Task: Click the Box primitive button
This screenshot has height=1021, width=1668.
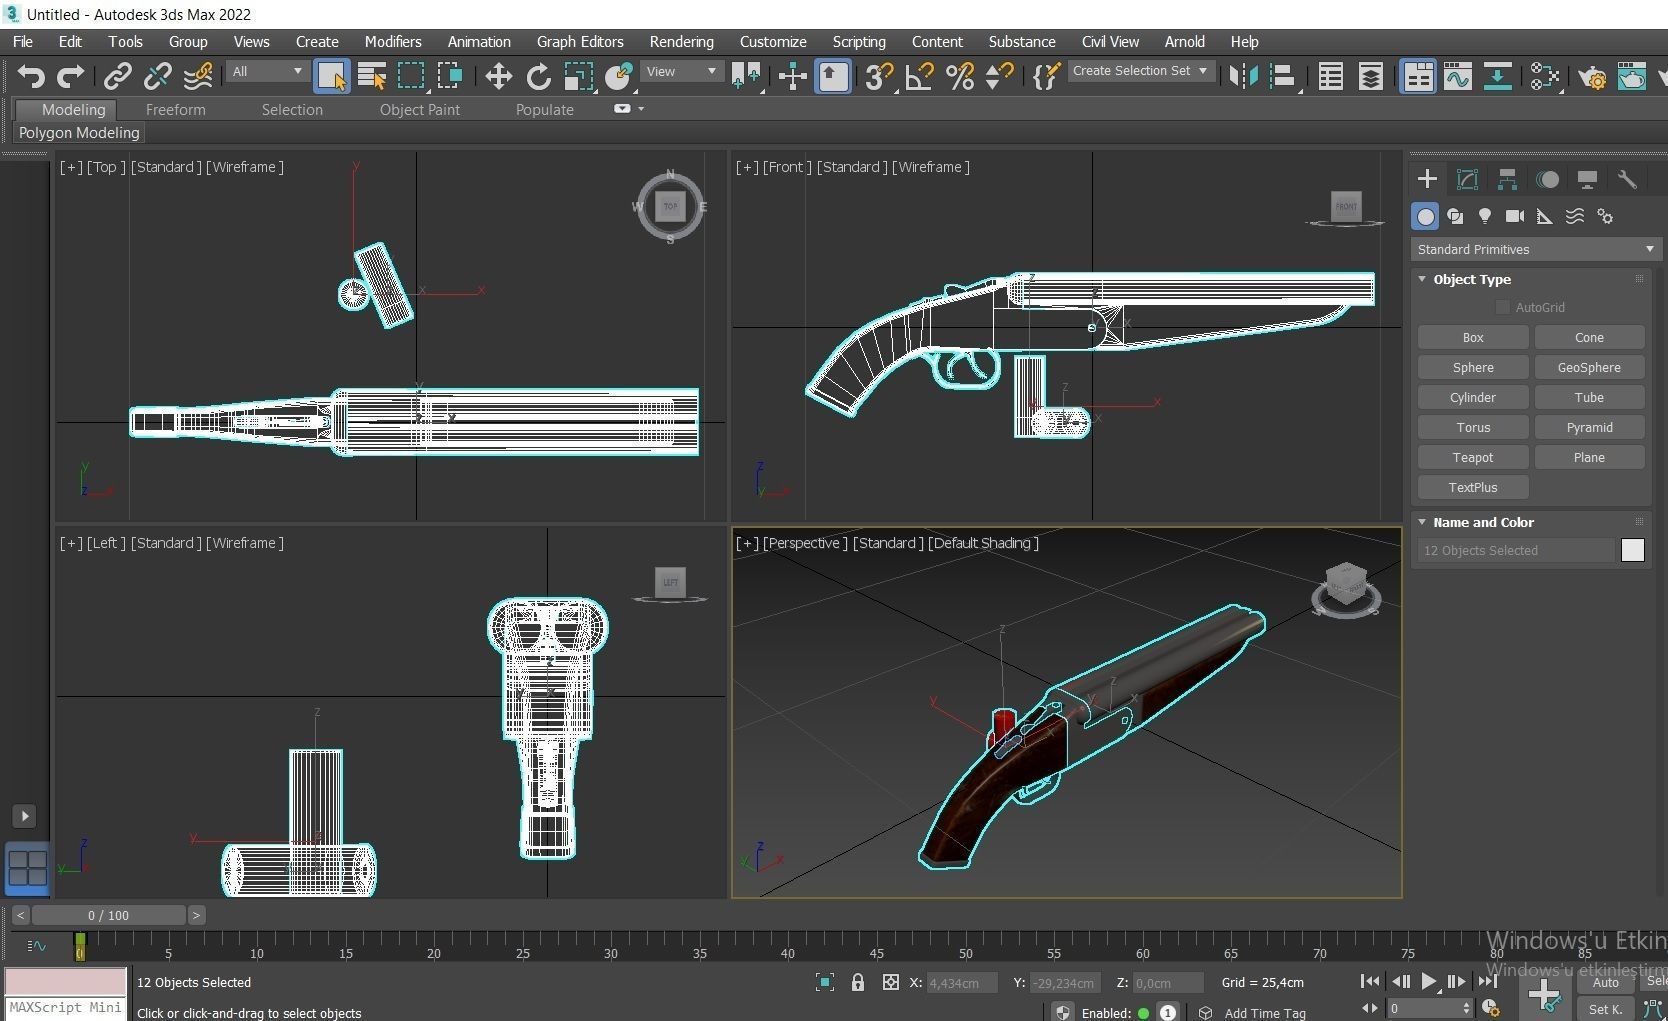Action: pyautogui.click(x=1471, y=337)
